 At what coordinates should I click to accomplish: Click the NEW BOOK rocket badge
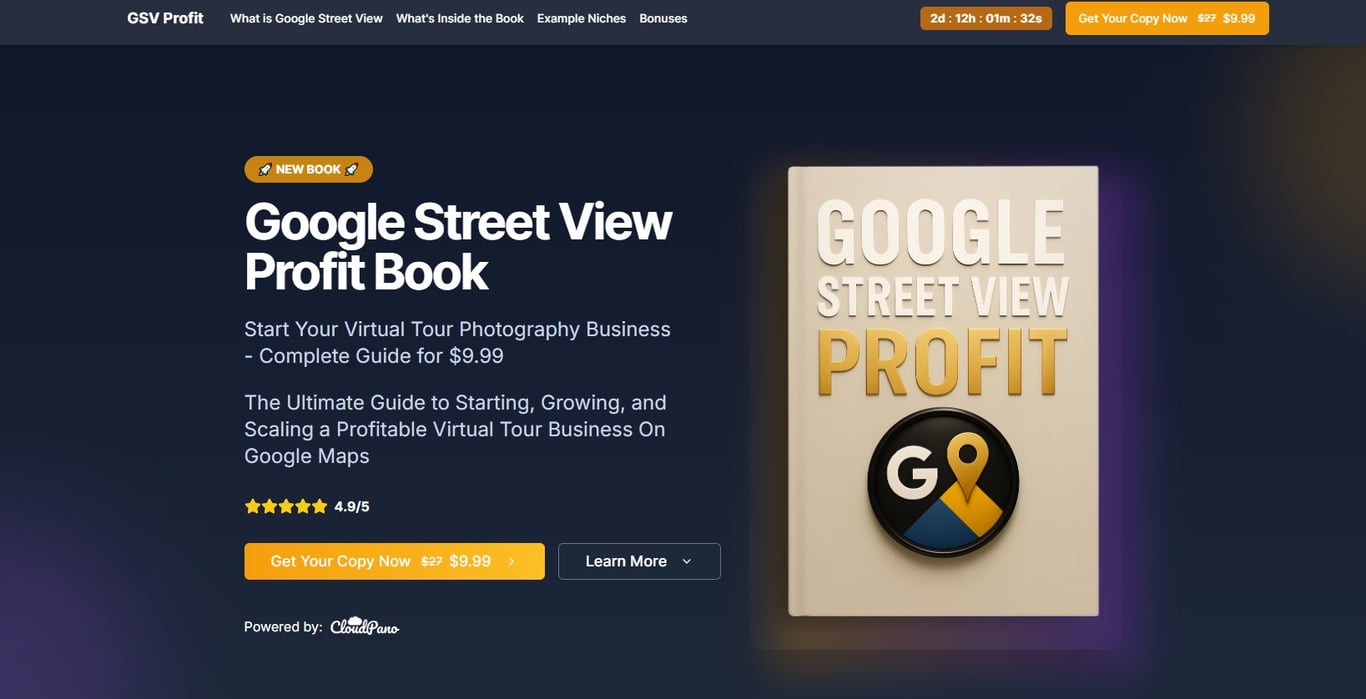click(308, 169)
